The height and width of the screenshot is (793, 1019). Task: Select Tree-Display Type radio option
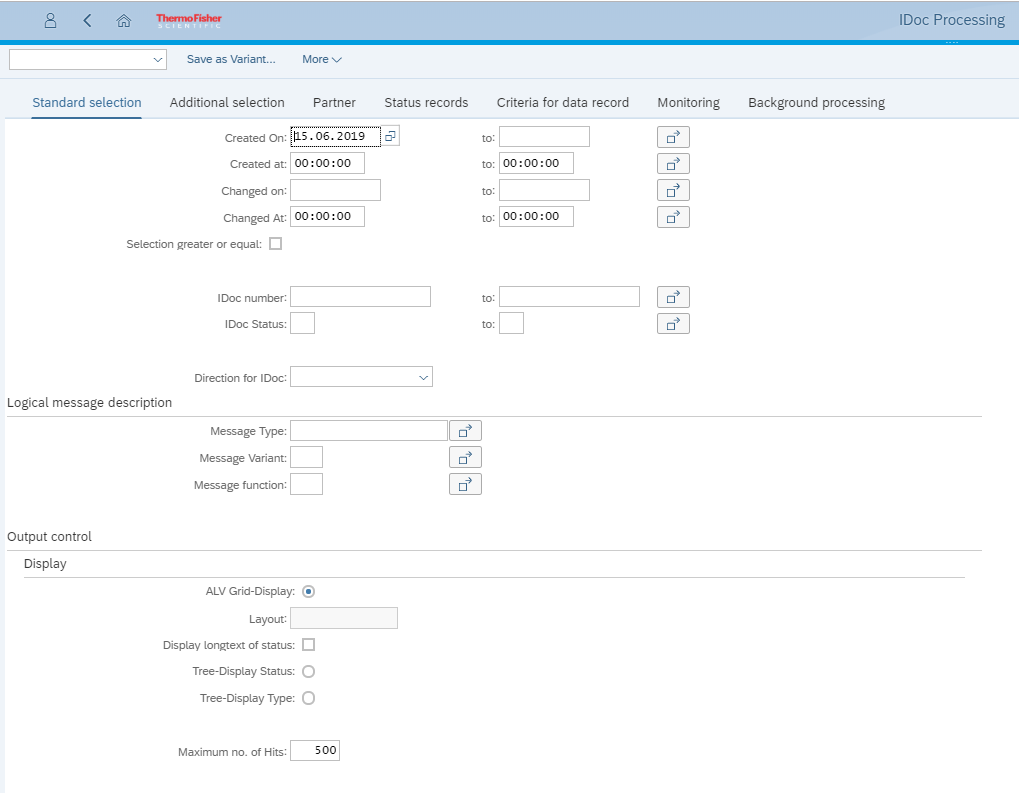click(x=308, y=698)
